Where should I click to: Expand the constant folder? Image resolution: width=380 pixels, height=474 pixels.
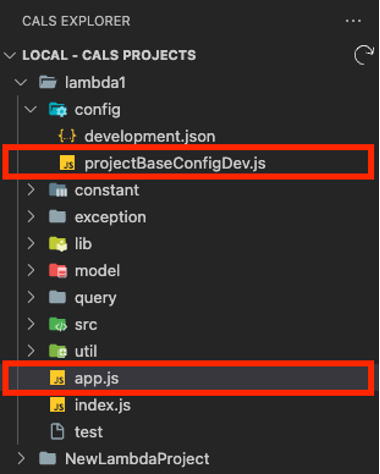coord(31,190)
